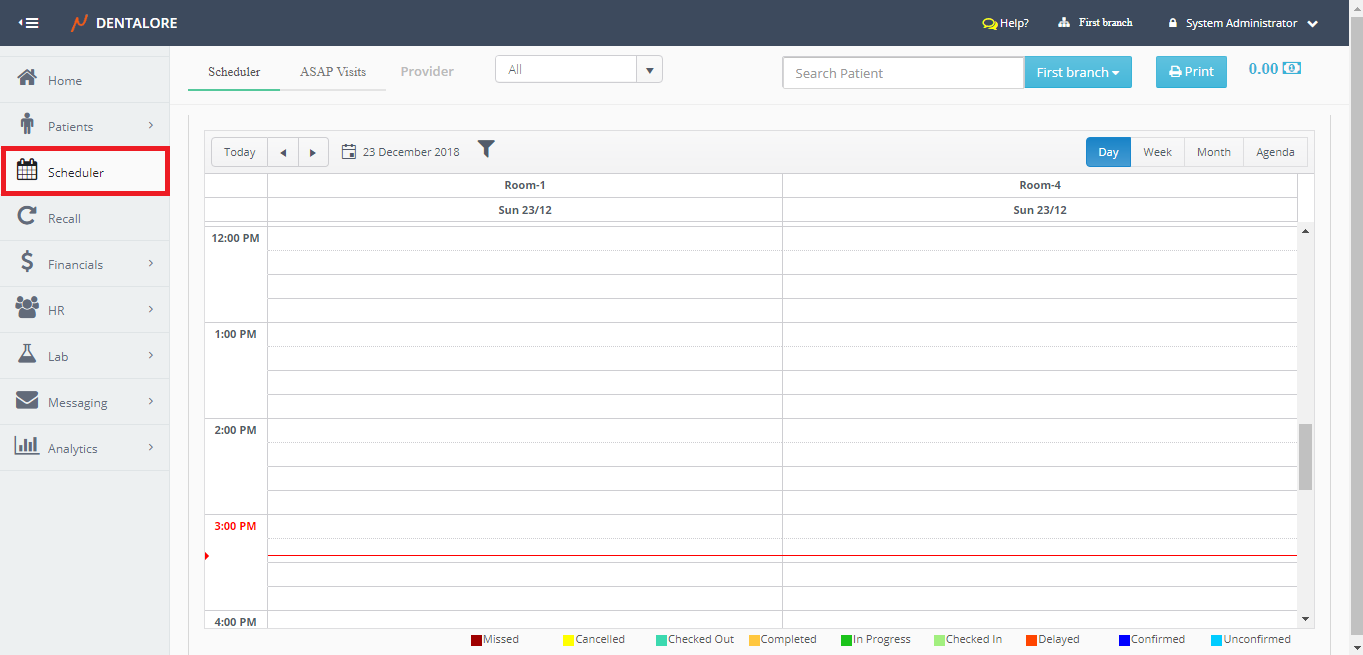Go to next day arrow
Image resolution: width=1363 pixels, height=655 pixels.
coord(313,153)
